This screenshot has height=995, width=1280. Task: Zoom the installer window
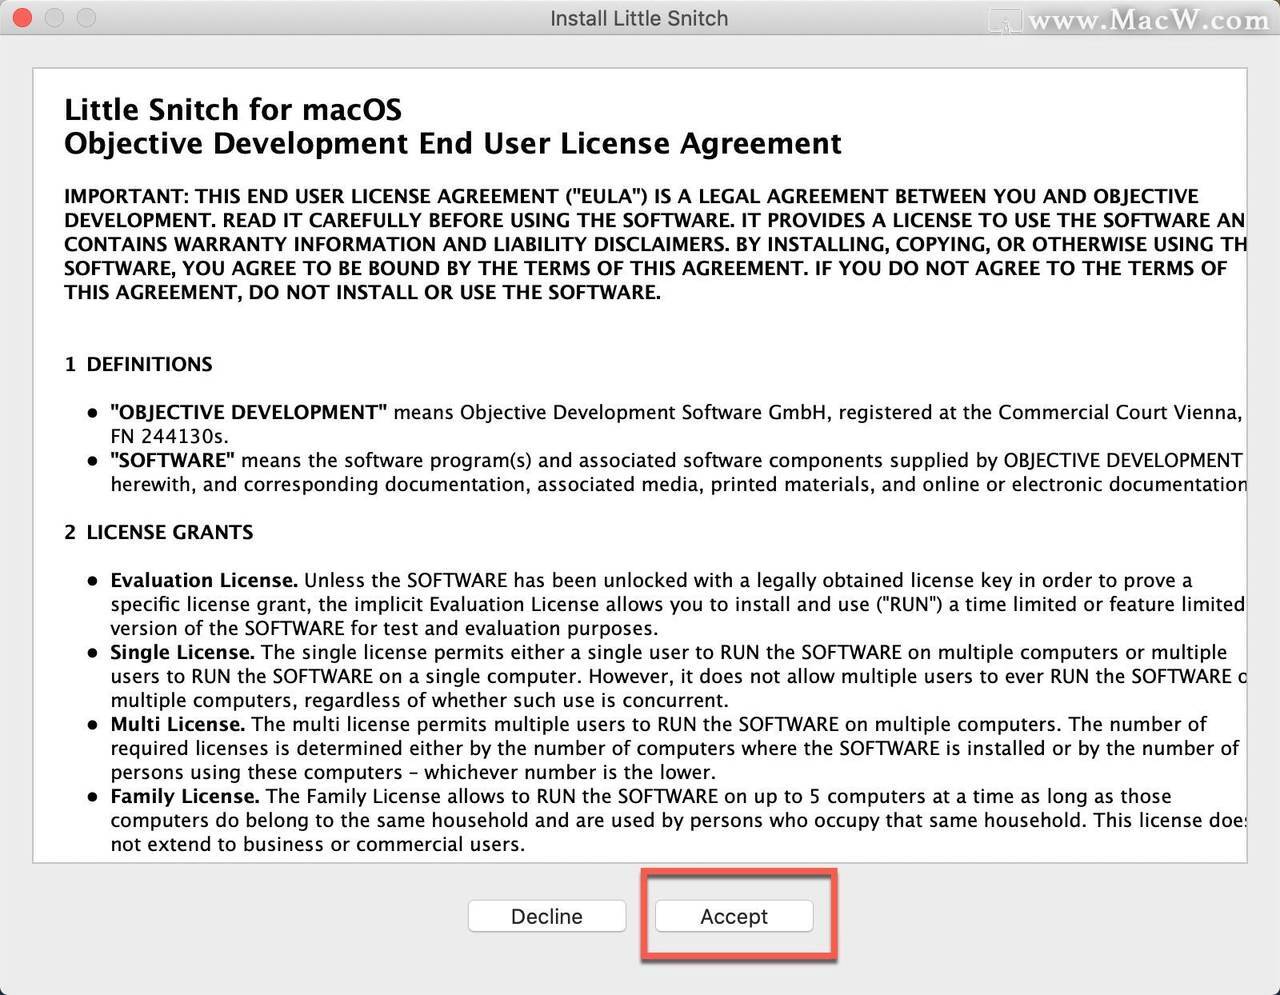coord(87,18)
